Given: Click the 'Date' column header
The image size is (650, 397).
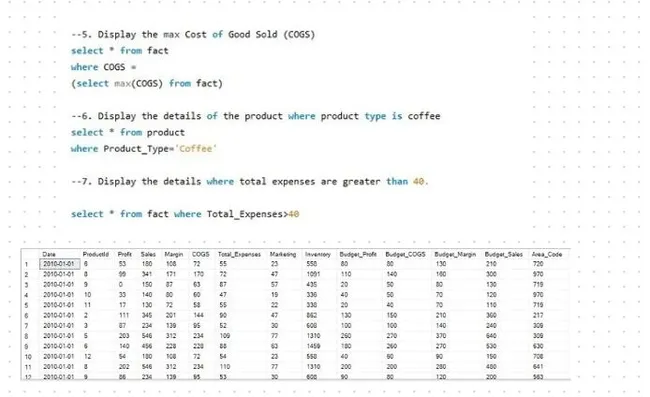Looking at the screenshot, I should tap(49, 254).
